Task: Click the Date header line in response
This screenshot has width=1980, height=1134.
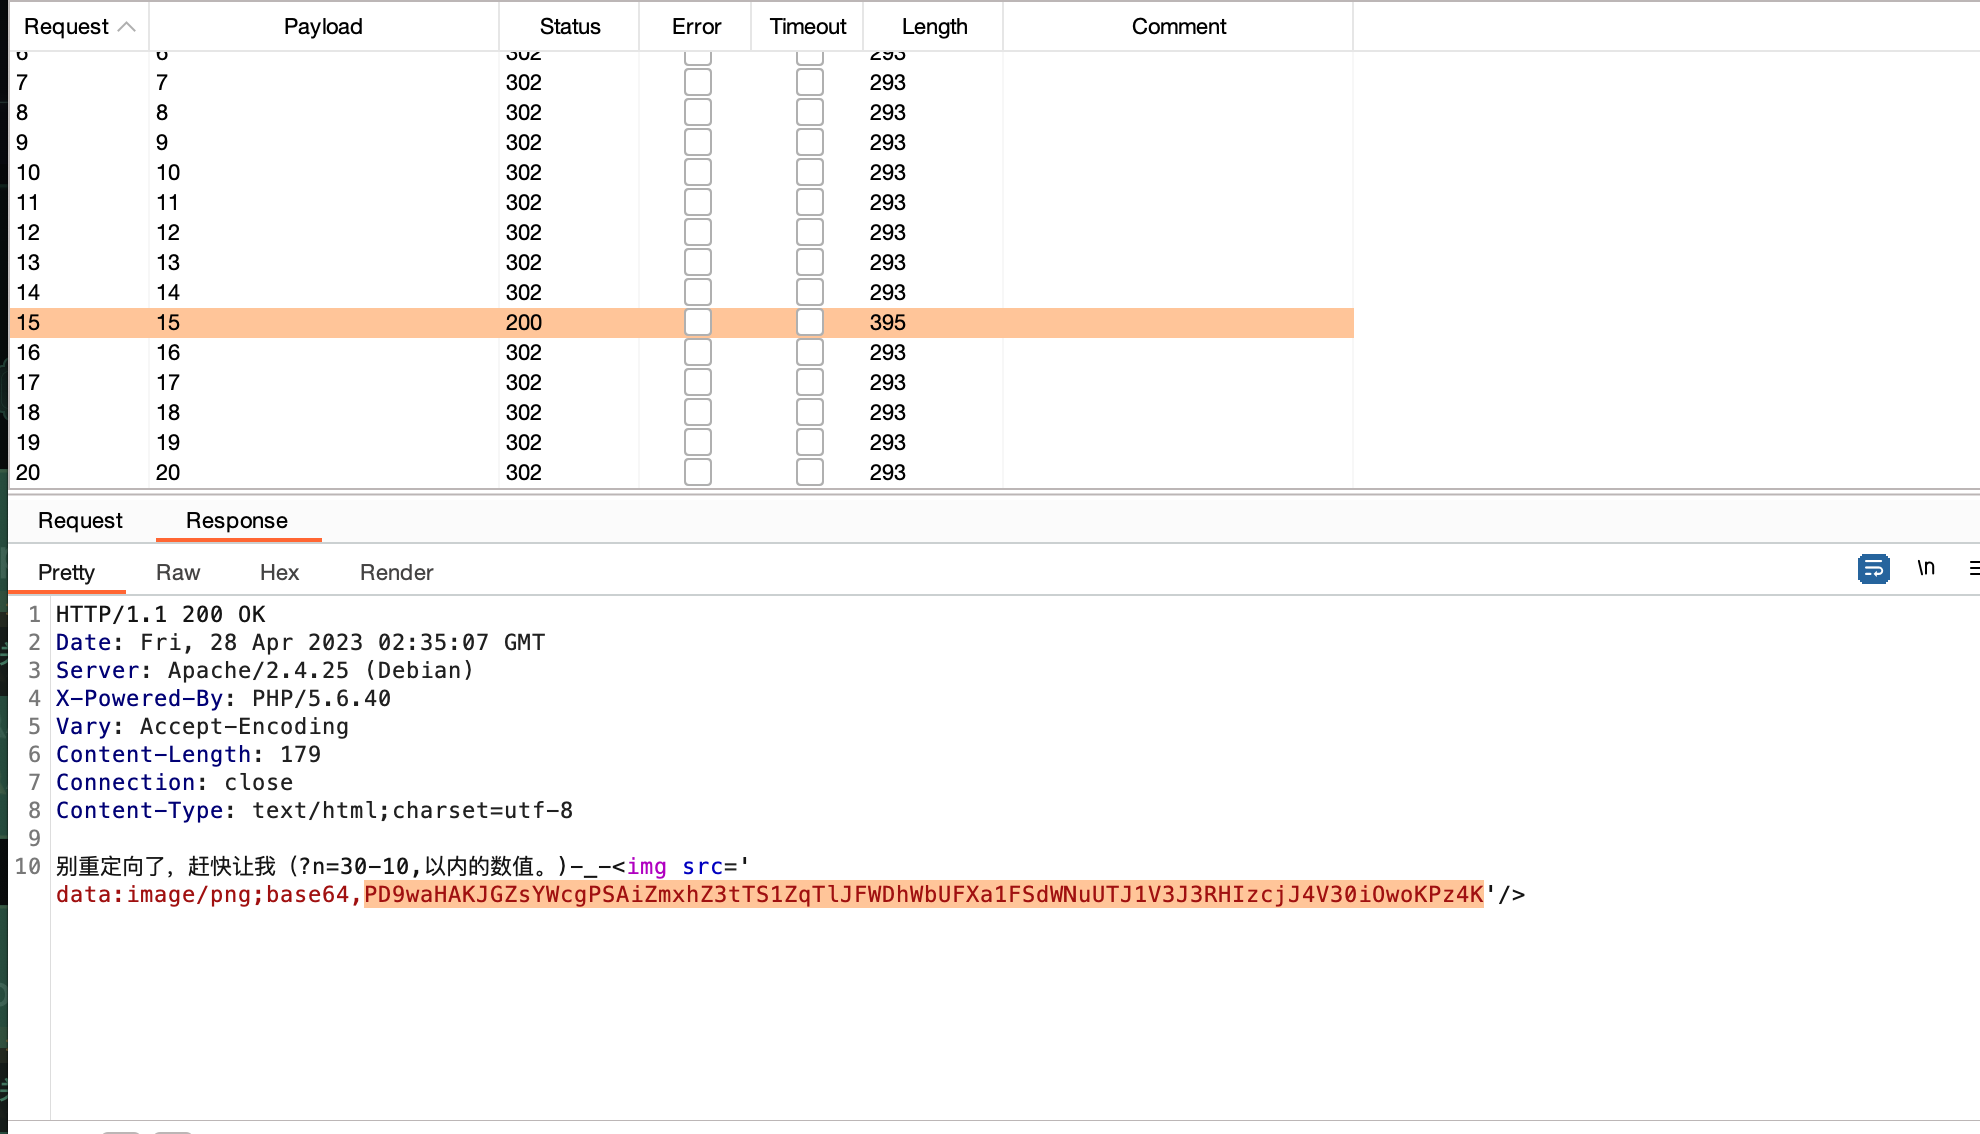Action: point(300,642)
